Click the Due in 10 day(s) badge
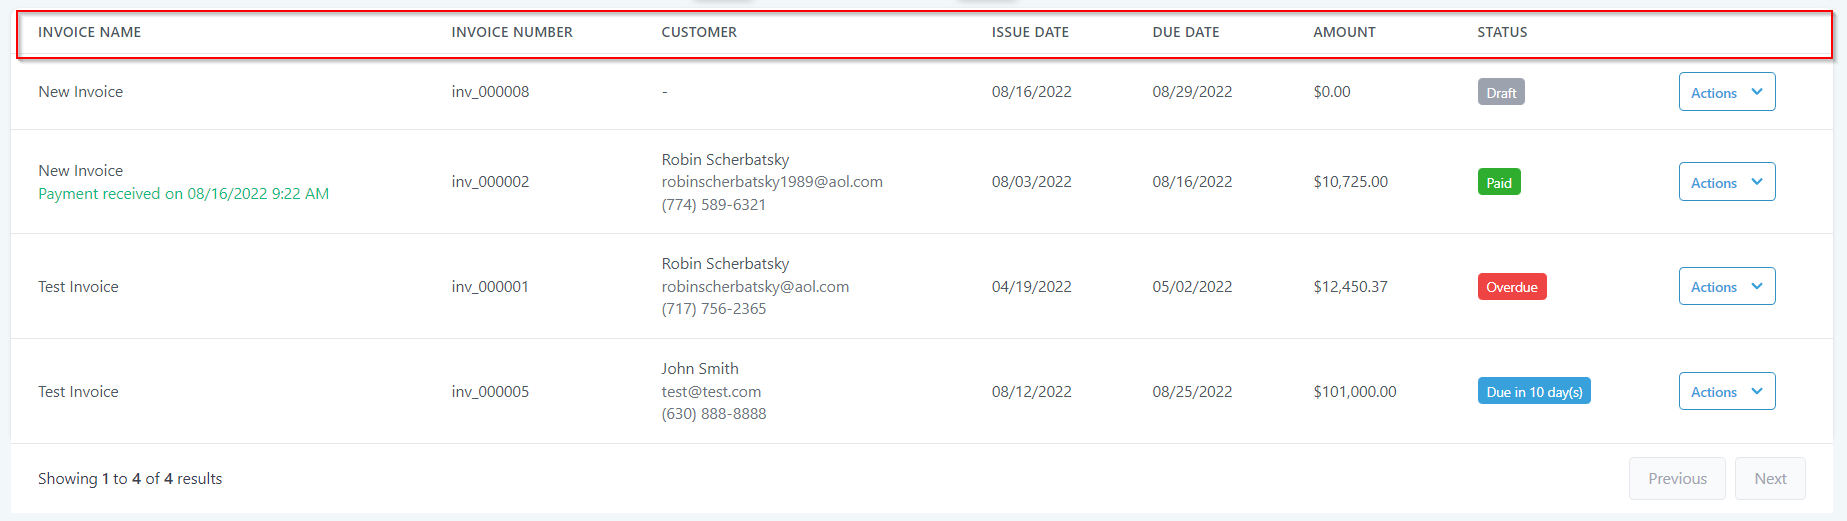Image resolution: width=1847 pixels, height=521 pixels. pos(1533,392)
